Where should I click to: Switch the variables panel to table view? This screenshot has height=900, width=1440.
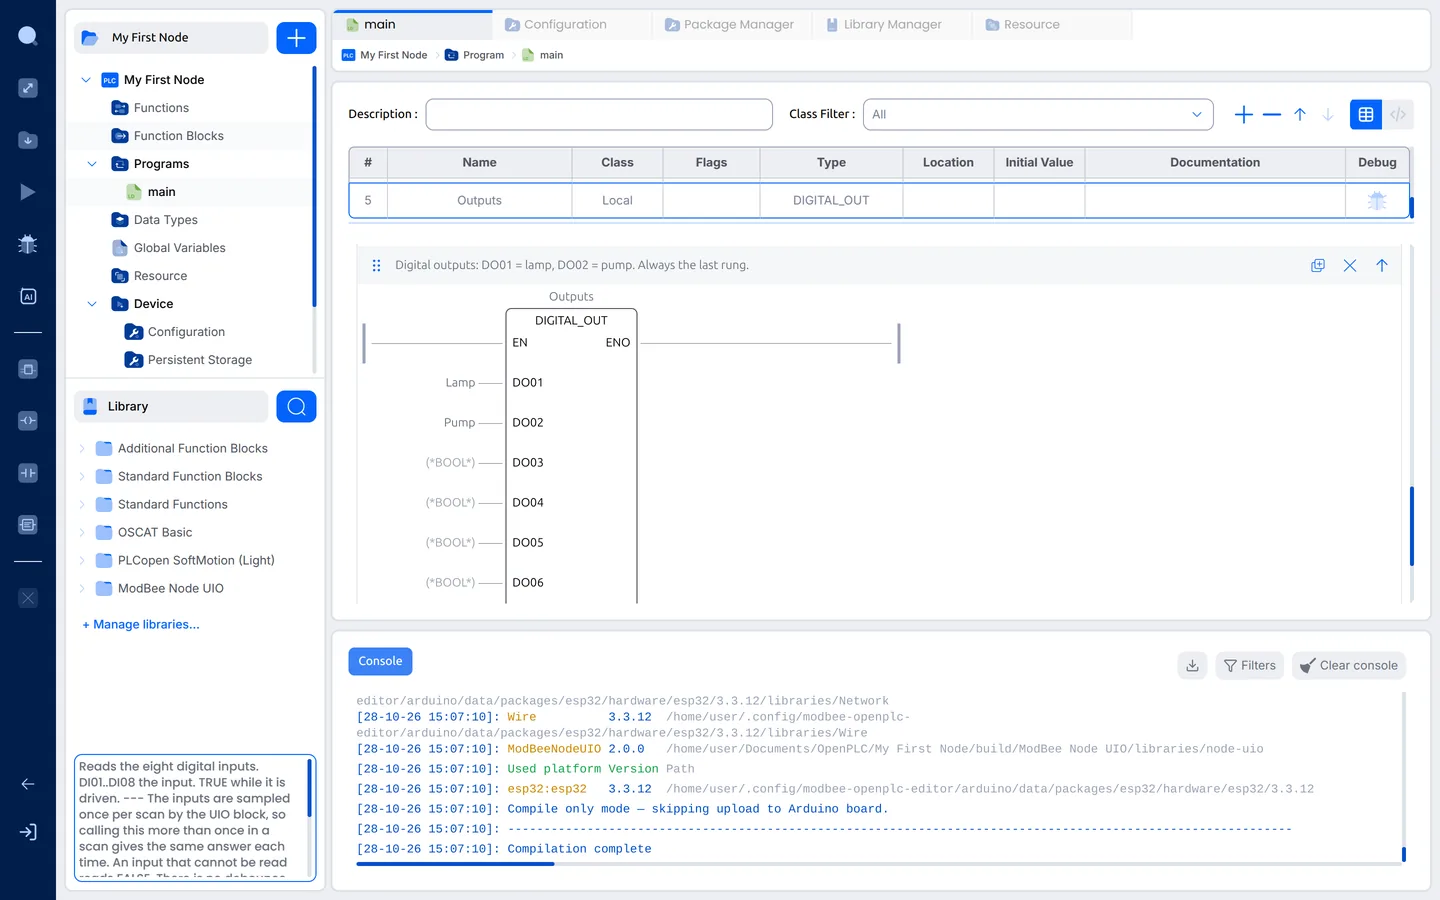click(1366, 115)
